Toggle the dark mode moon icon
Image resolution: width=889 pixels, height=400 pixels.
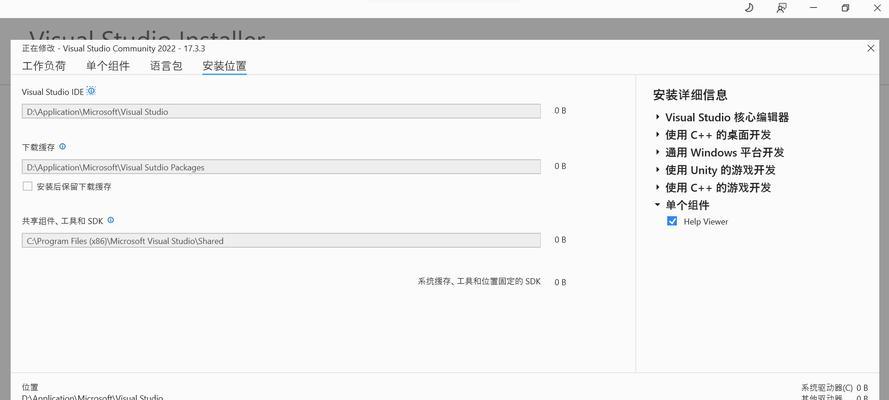point(749,8)
